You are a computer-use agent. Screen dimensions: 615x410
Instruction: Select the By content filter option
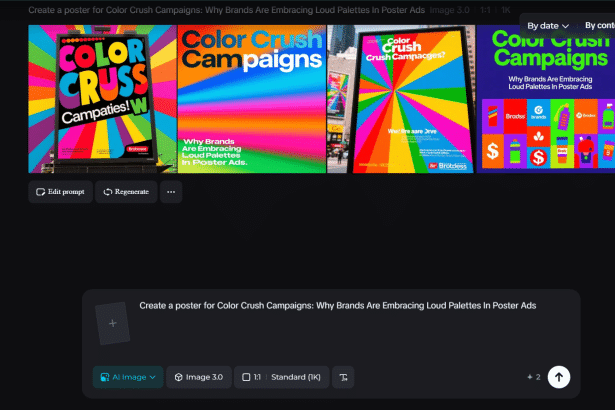pos(600,26)
